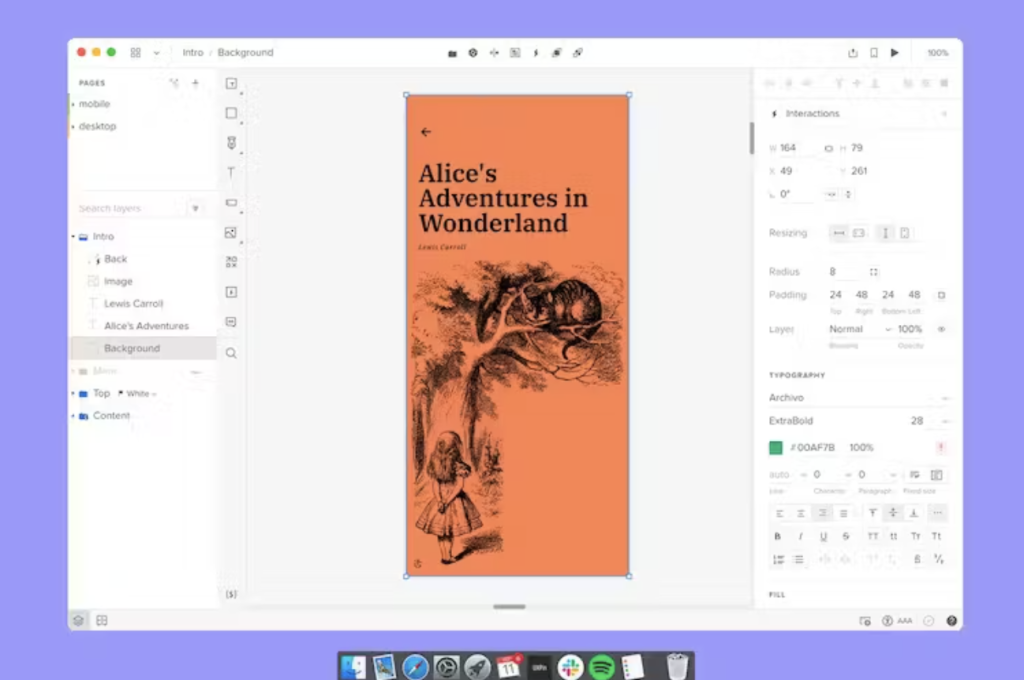Open the 100% zoom level dropdown
Screen dimensions: 1024x680
point(938,53)
